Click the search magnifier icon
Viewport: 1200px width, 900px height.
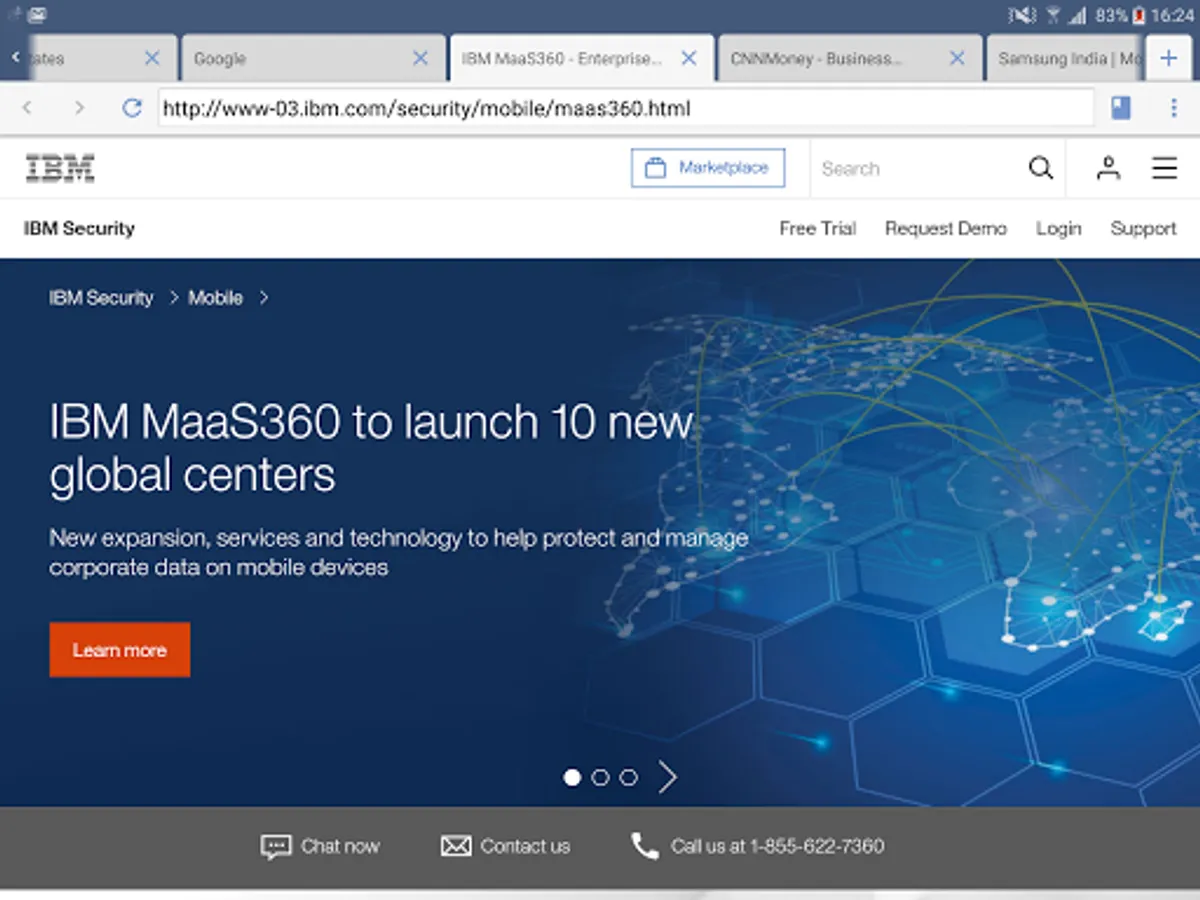1041,168
